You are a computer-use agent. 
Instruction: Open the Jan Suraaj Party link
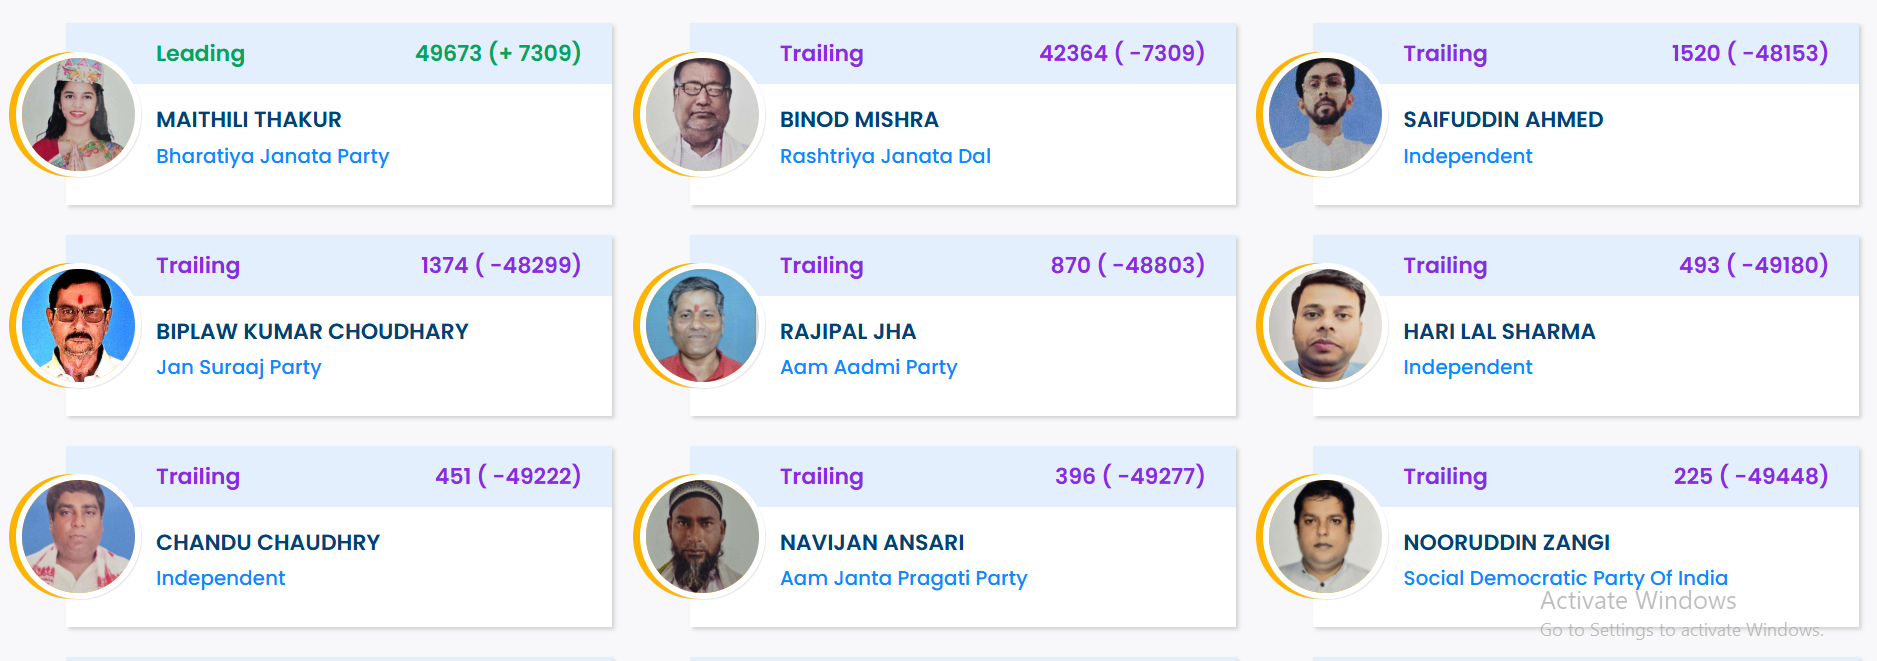[x=239, y=367]
